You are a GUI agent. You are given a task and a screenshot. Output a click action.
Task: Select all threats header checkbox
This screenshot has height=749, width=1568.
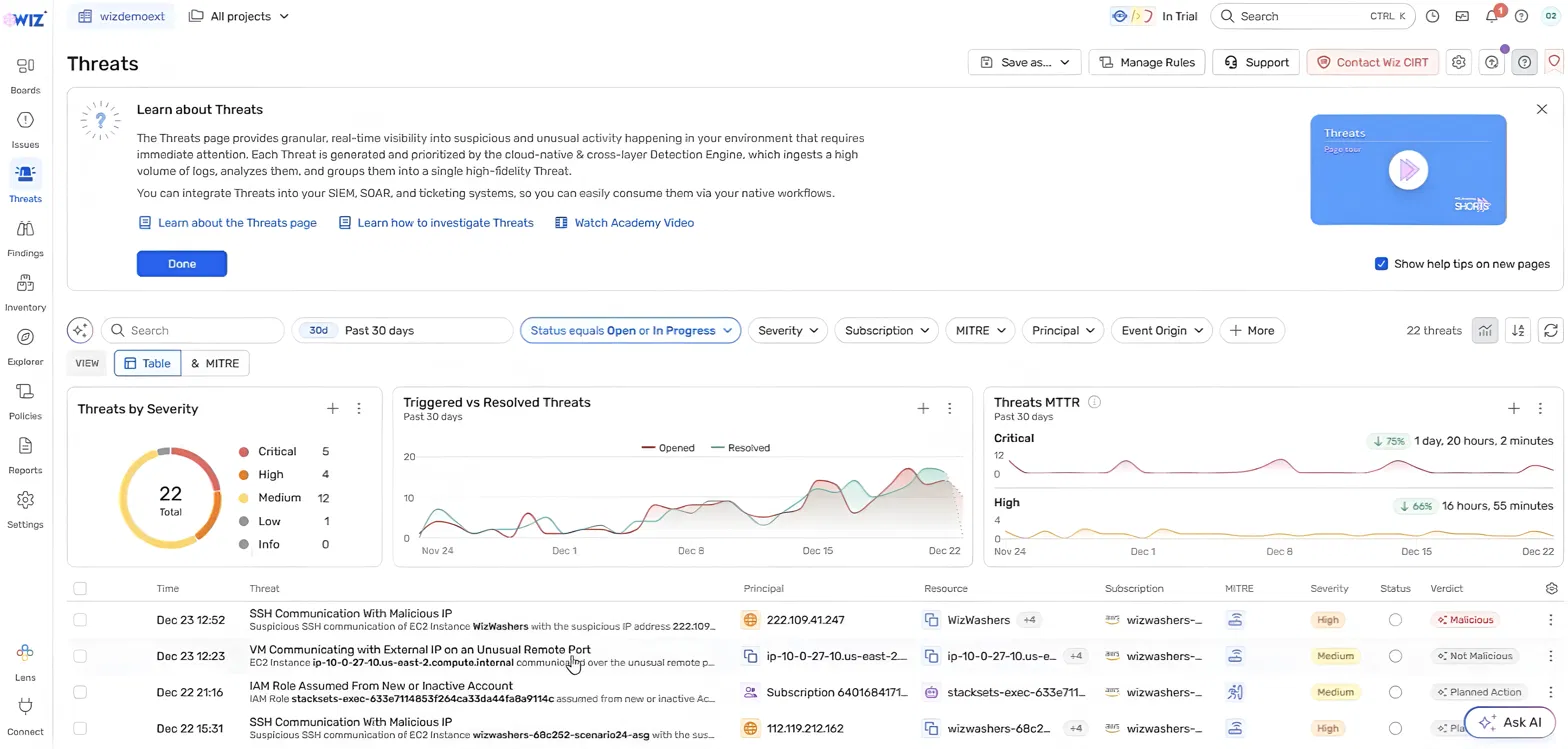(80, 588)
